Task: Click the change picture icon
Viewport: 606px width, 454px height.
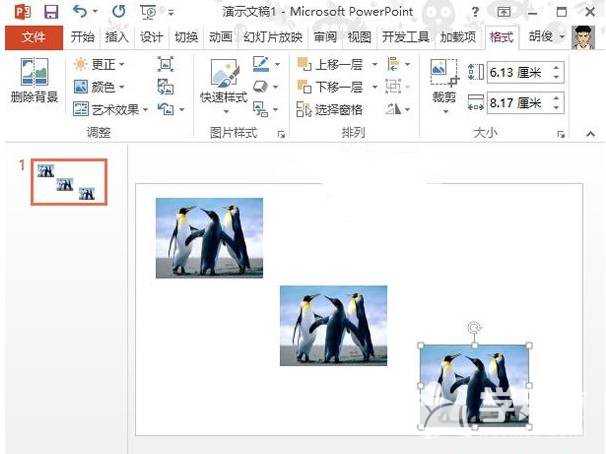Action: pyautogui.click(x=166, y=87)
